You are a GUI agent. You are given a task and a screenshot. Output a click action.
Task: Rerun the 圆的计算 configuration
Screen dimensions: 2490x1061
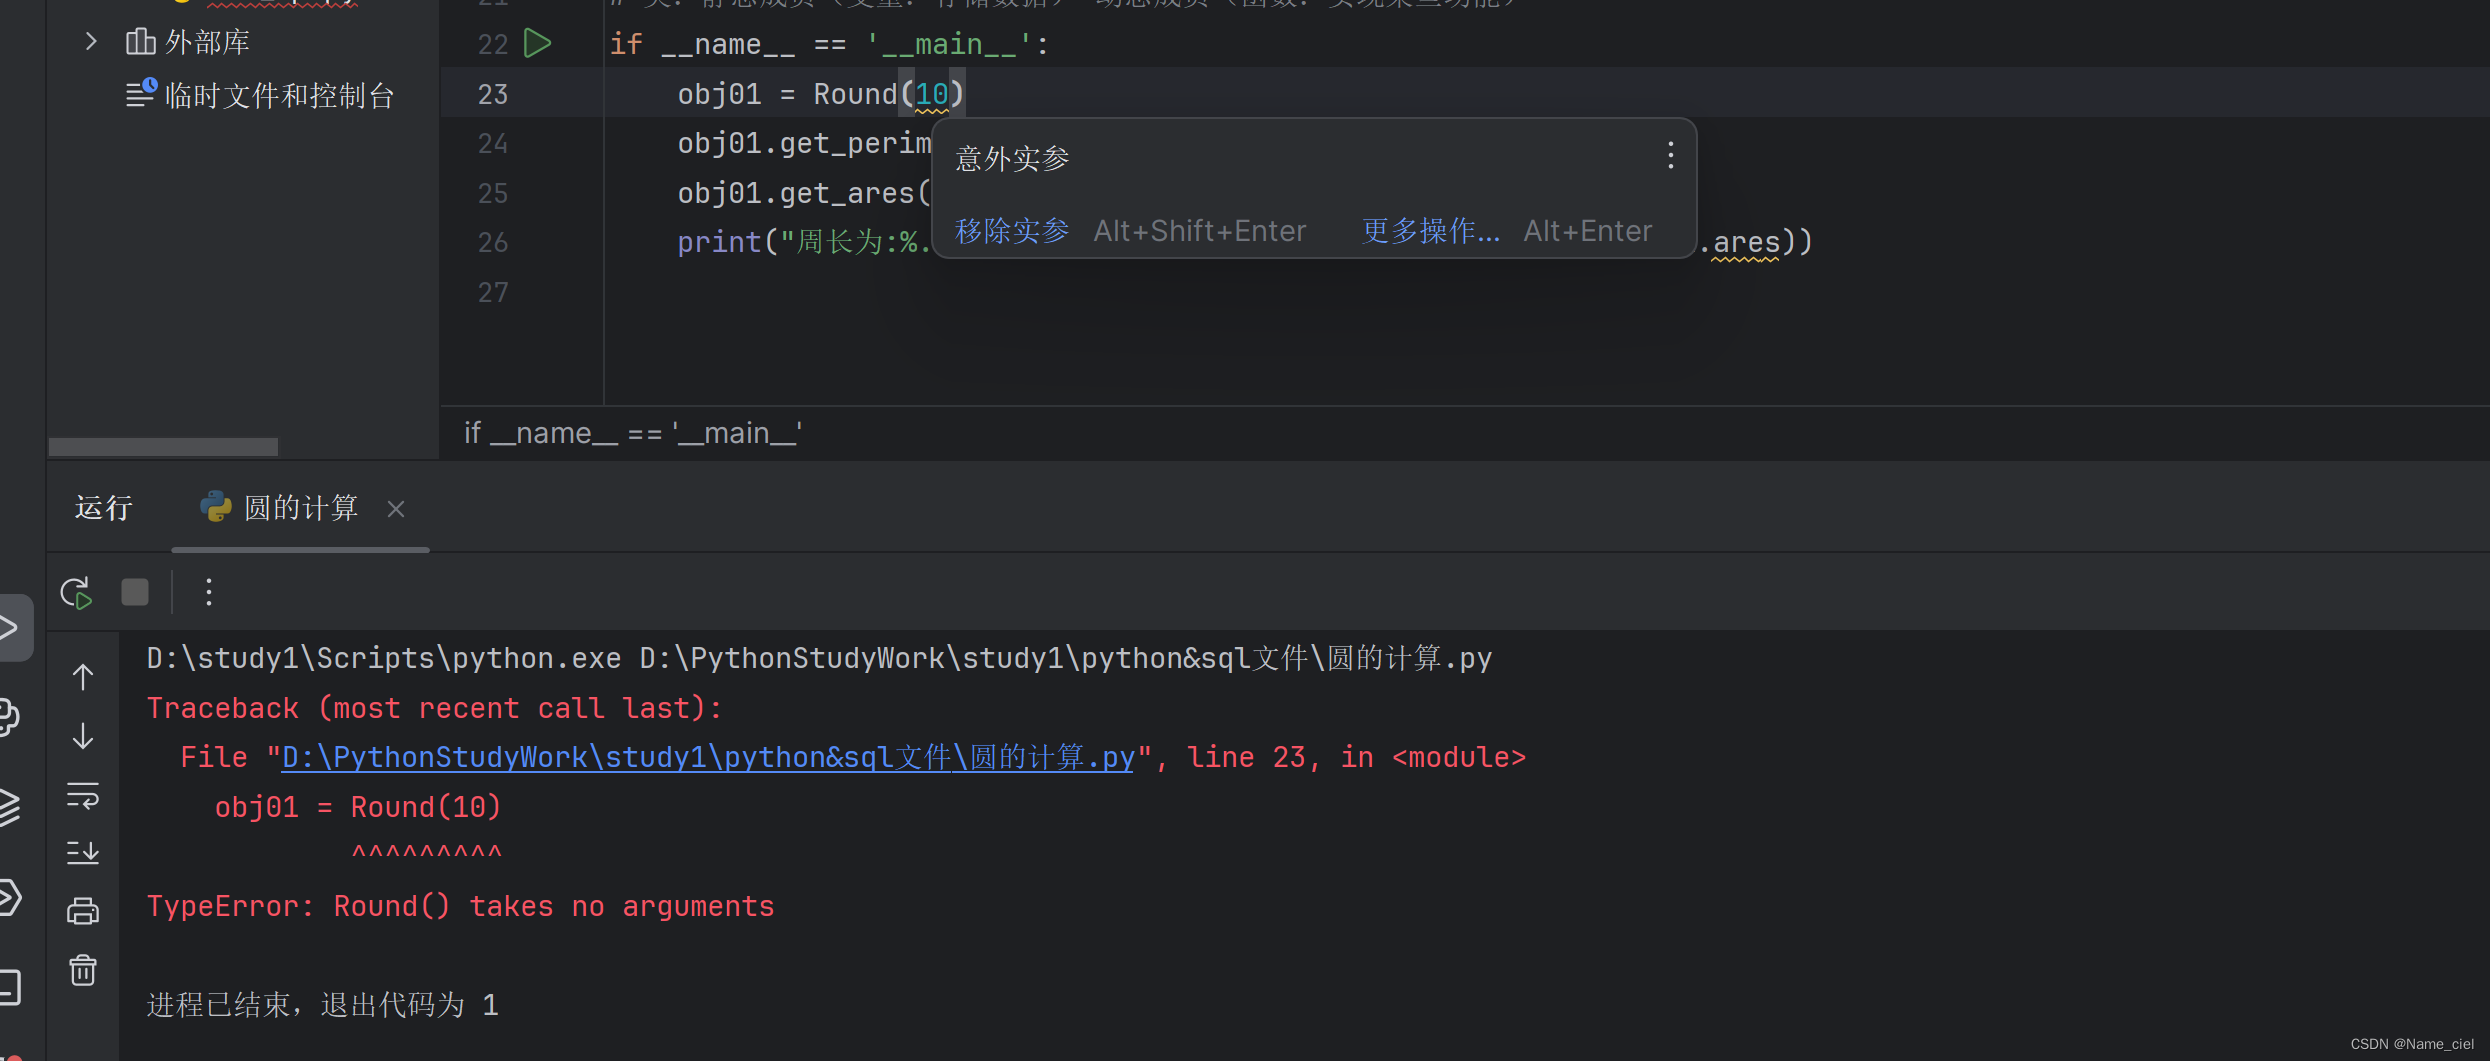tap(75, 591)
